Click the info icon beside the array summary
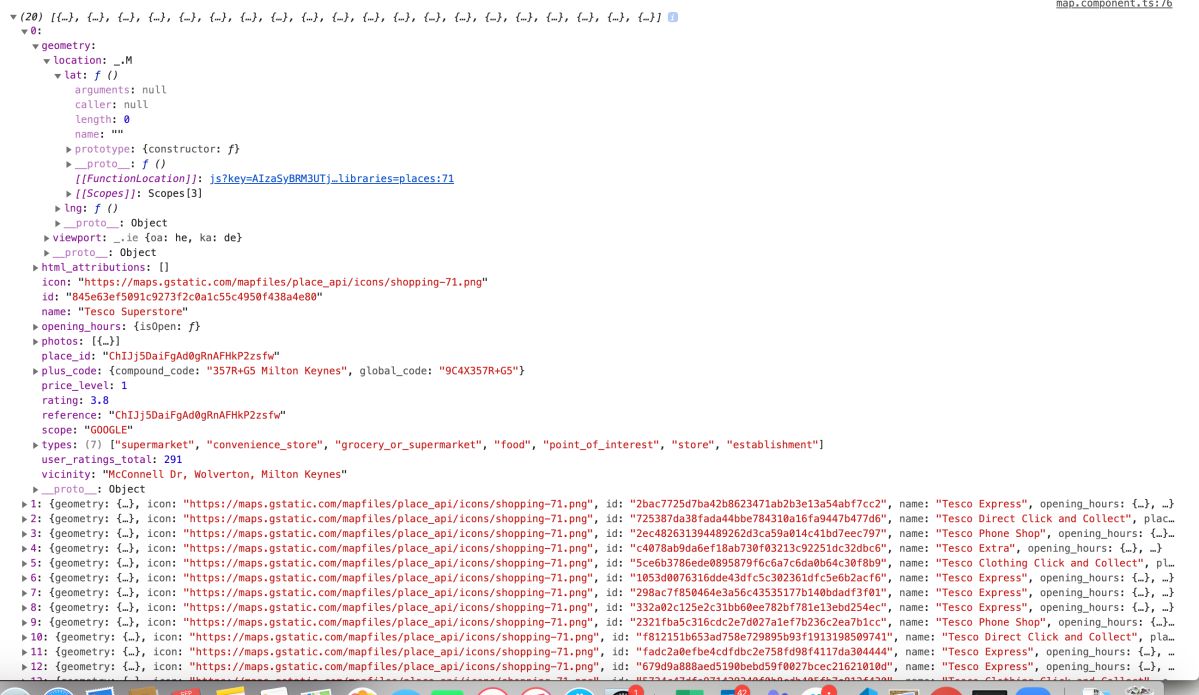 [x=673, y=17]
